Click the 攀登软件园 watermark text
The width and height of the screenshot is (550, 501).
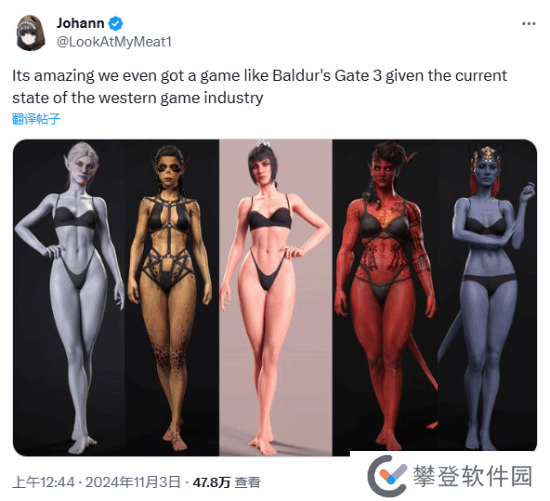tap(472, 476)
